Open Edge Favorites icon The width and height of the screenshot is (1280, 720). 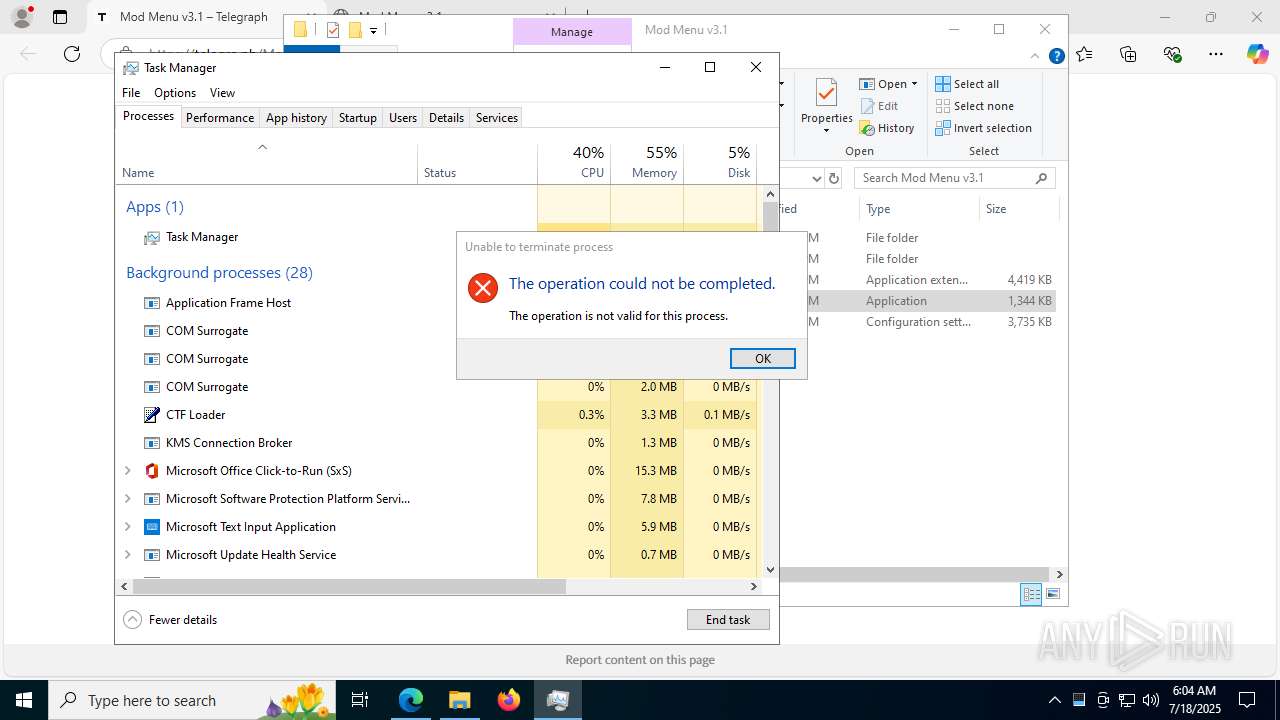tap(1085, 54)
